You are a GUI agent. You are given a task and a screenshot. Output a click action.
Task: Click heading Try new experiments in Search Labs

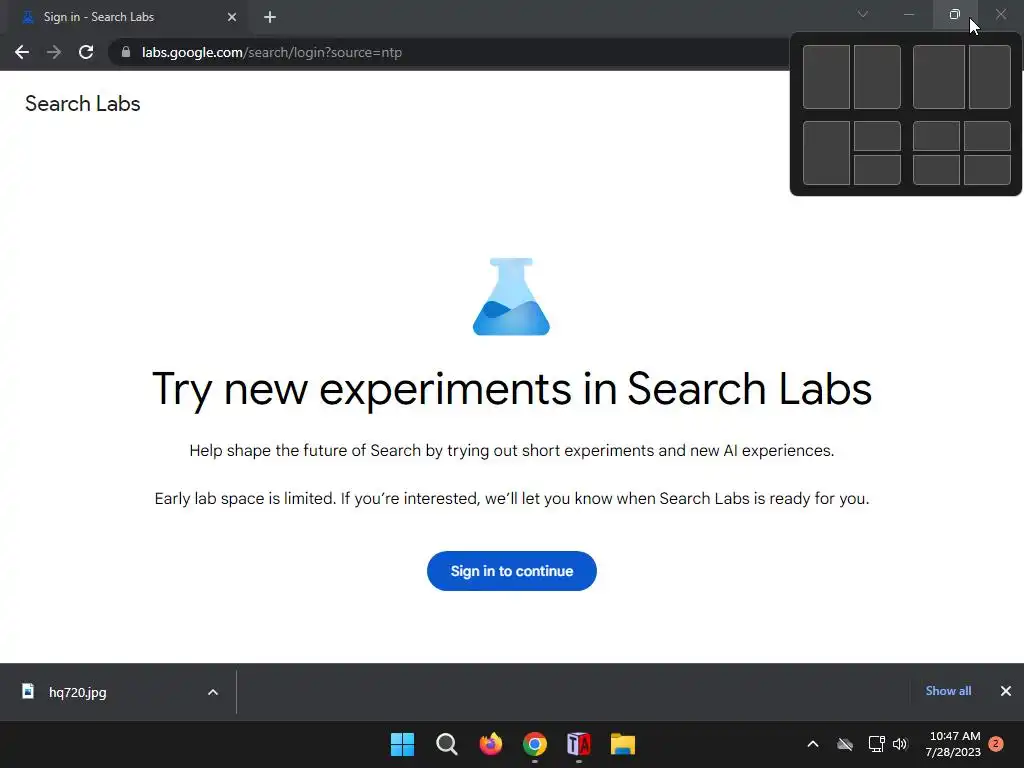click(x=511, y=389)
